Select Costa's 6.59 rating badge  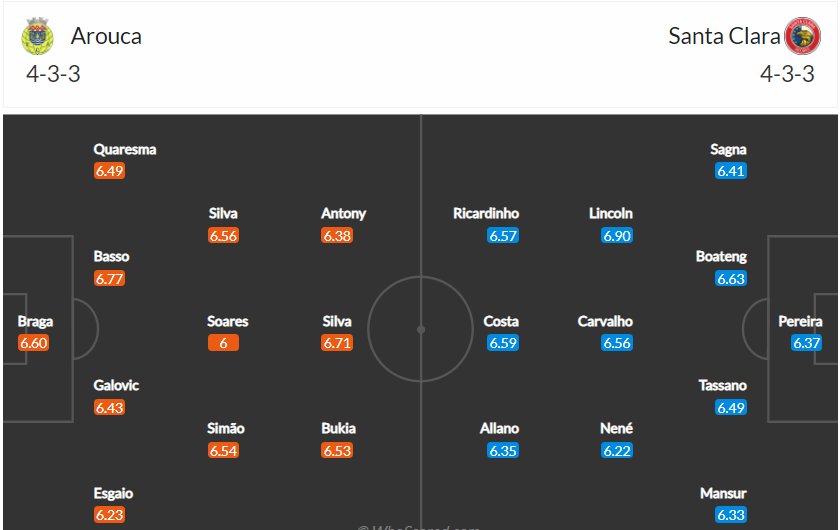click(x=503, y=343)
